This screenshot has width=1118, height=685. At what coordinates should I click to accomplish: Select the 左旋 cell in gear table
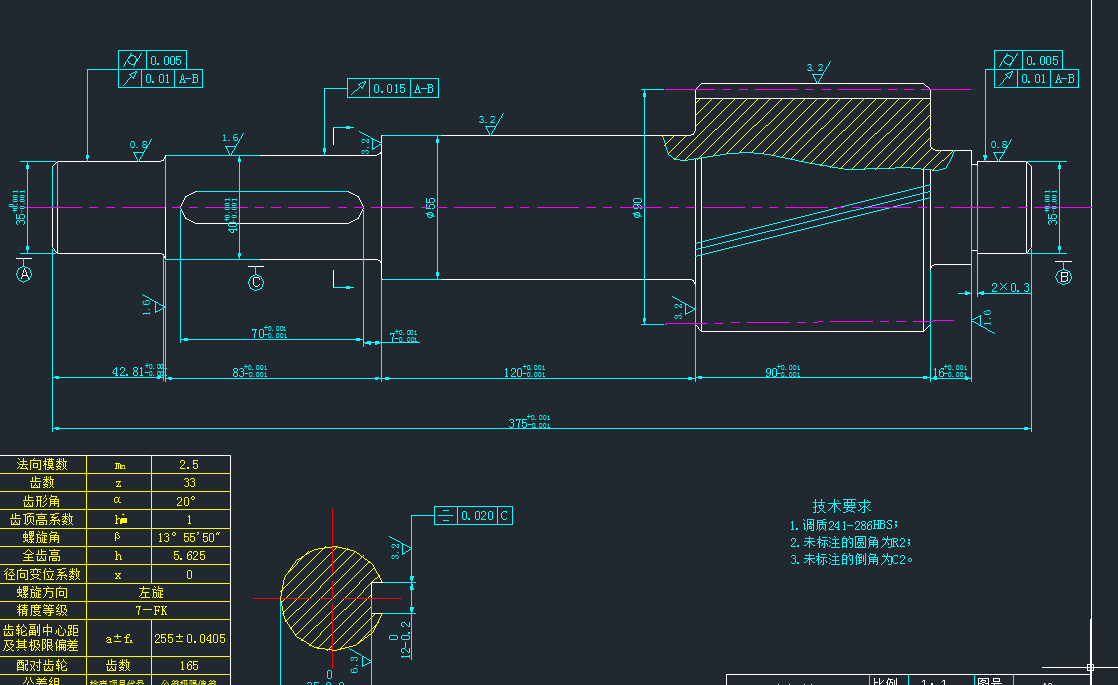click(151, 592)
